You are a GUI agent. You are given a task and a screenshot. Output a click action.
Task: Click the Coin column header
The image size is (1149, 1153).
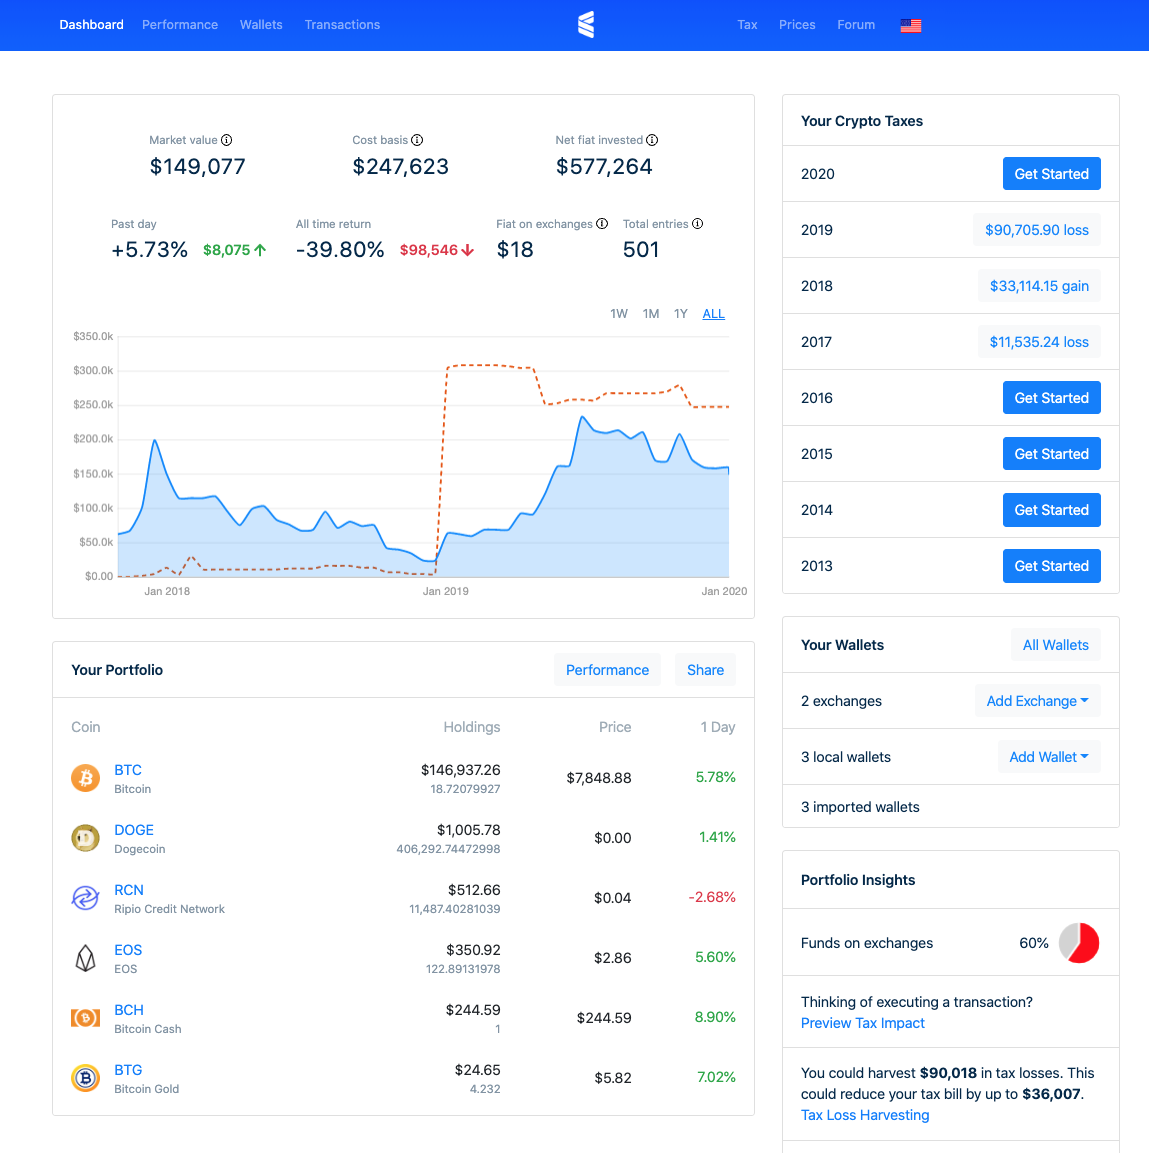coord(85,727)
